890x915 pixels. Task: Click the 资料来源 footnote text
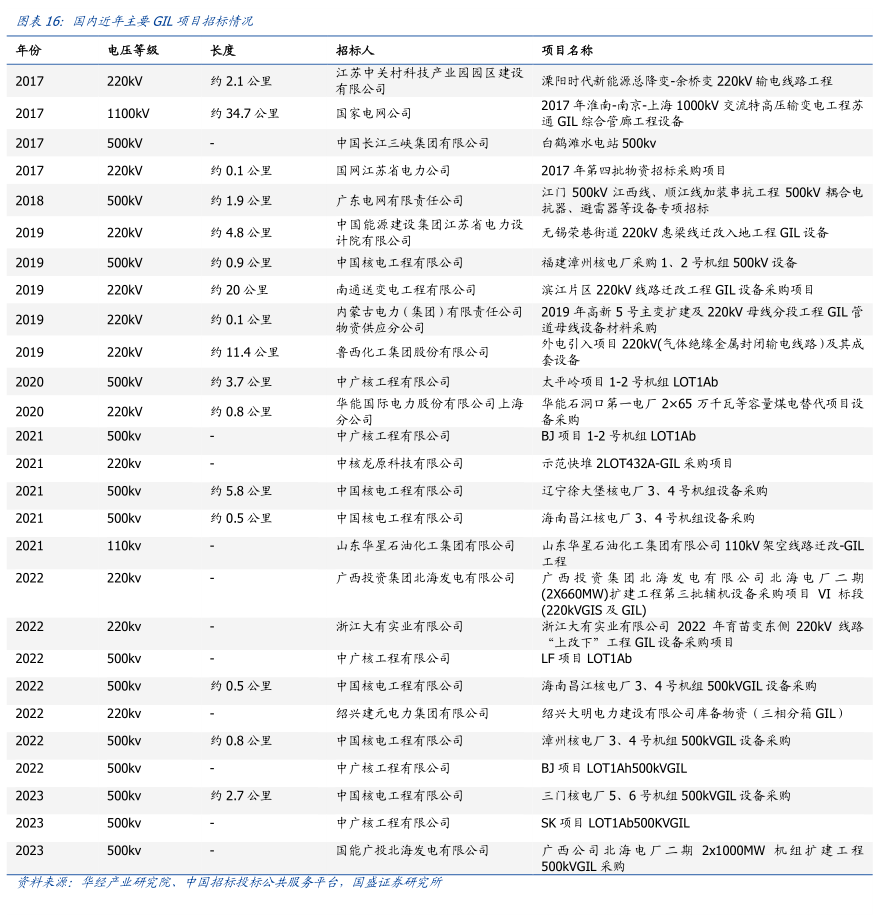[x=229, y=882]
